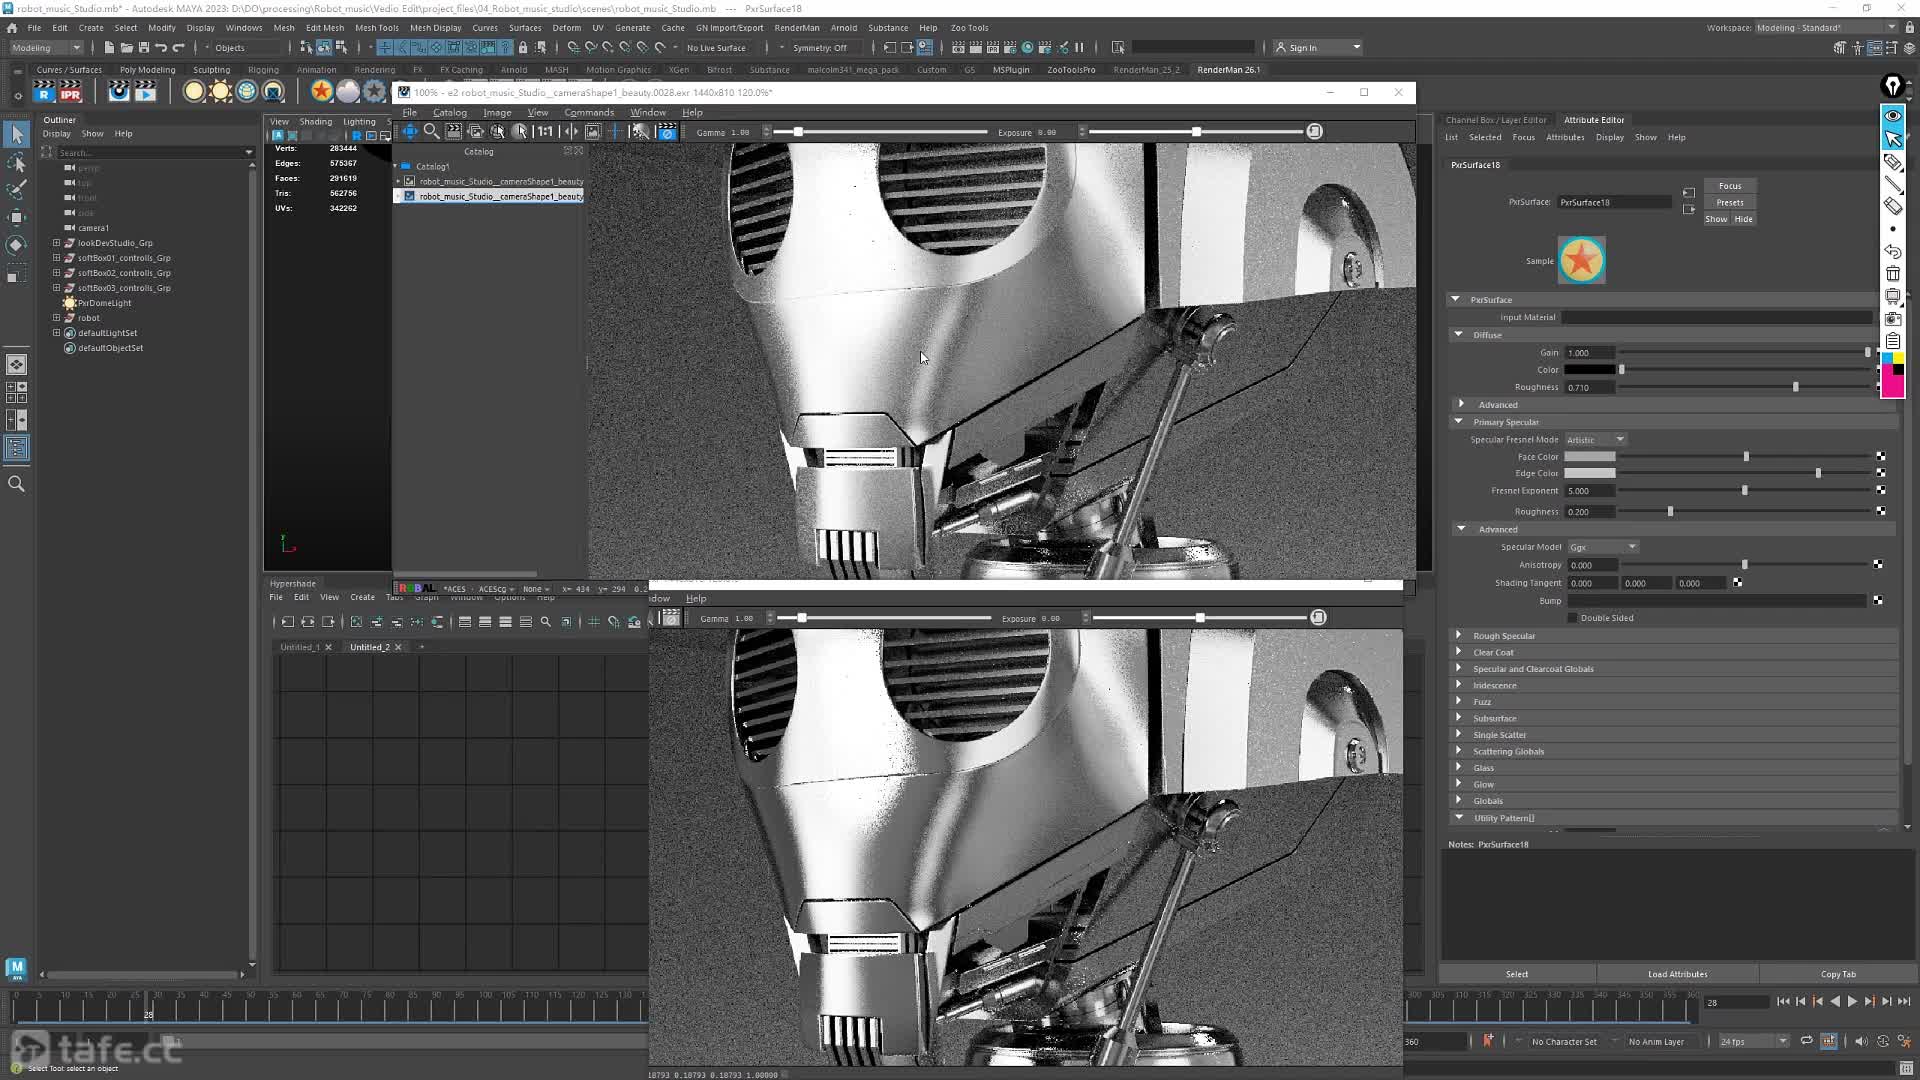1920x1080 pixels.
Task: Expand the robot node in Outliner
Action: click(57, 318)
